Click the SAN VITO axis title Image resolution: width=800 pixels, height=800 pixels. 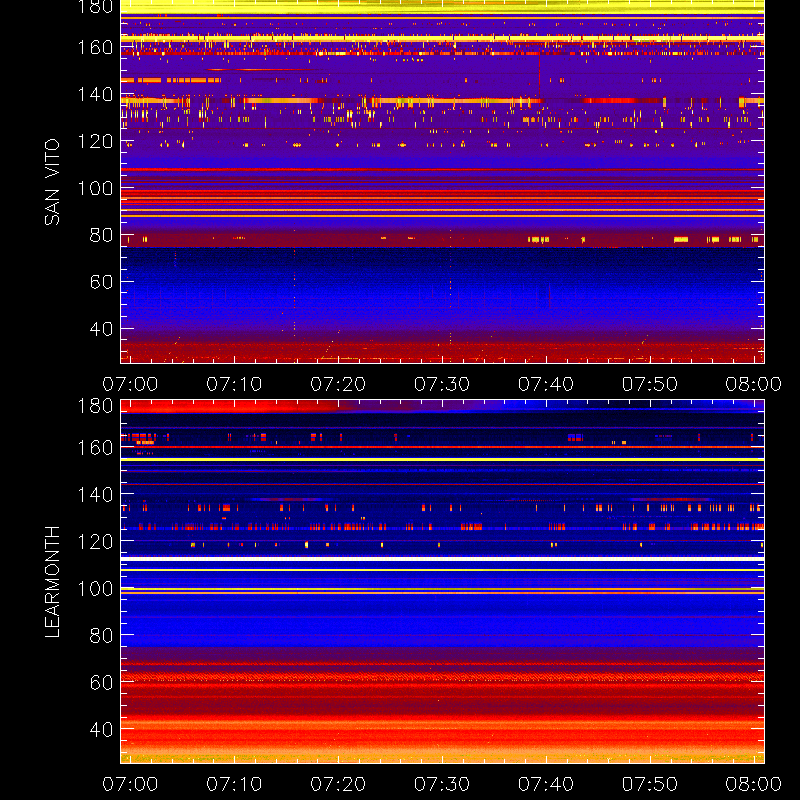[x=52, y=182]
